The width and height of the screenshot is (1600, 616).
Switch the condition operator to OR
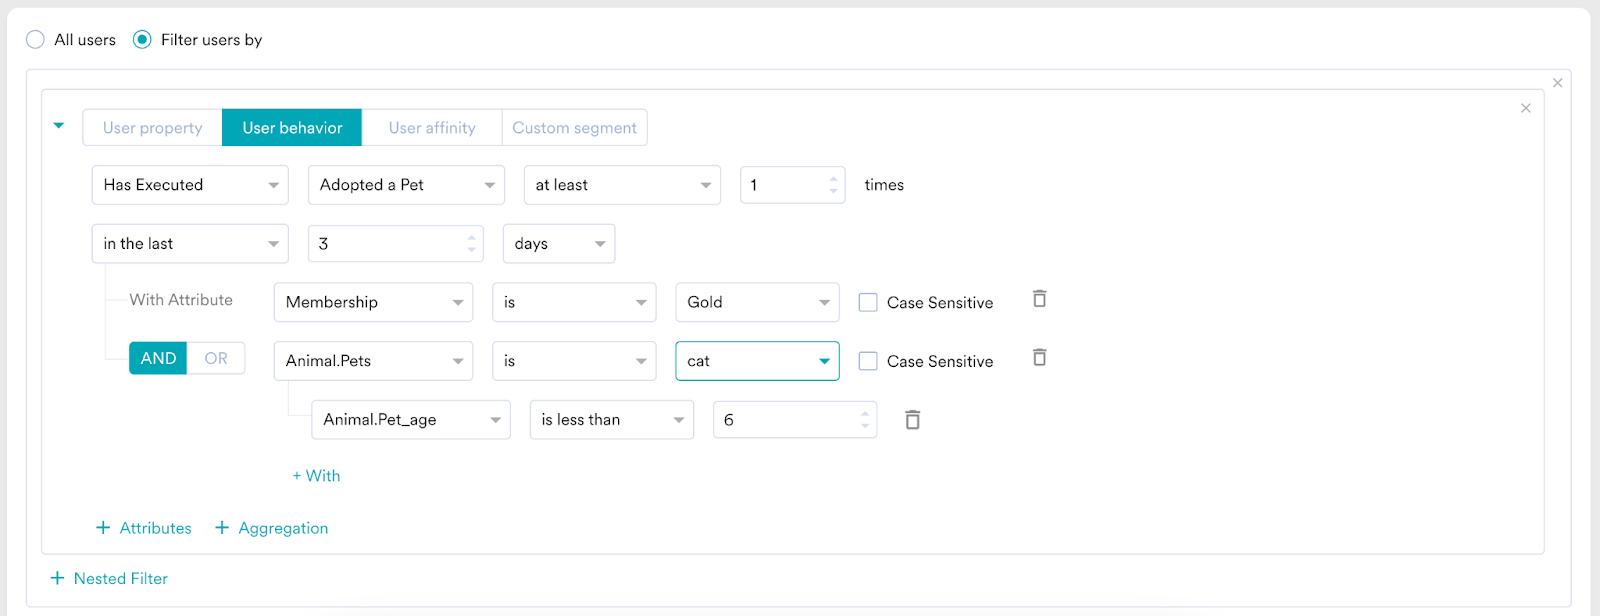tap(216, 358)
